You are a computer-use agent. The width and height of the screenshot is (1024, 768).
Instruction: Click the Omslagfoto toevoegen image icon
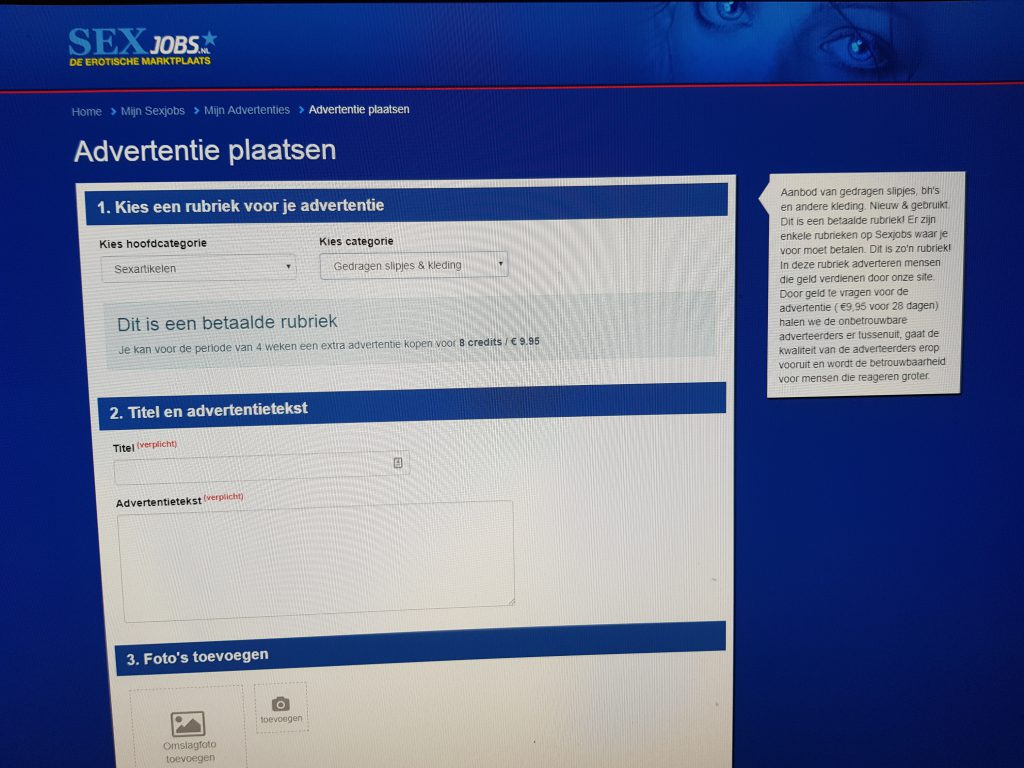click(188, 724)
